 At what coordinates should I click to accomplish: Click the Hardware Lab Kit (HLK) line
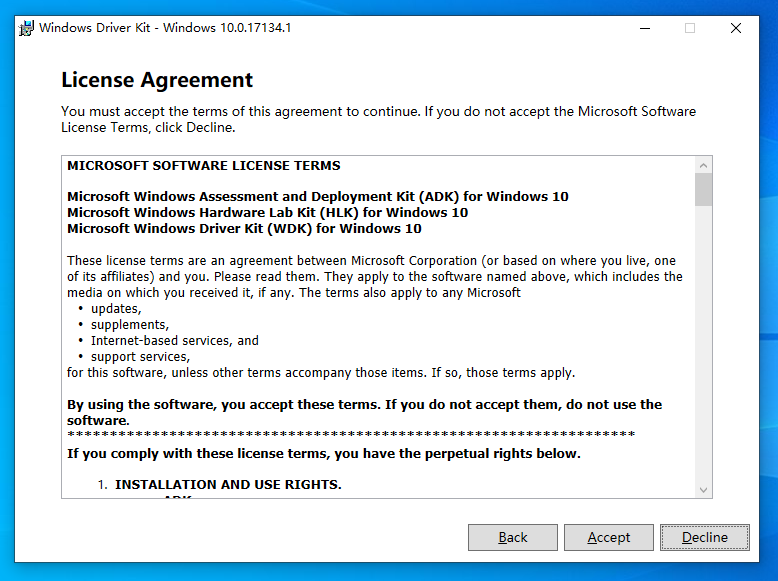[267, 213]
